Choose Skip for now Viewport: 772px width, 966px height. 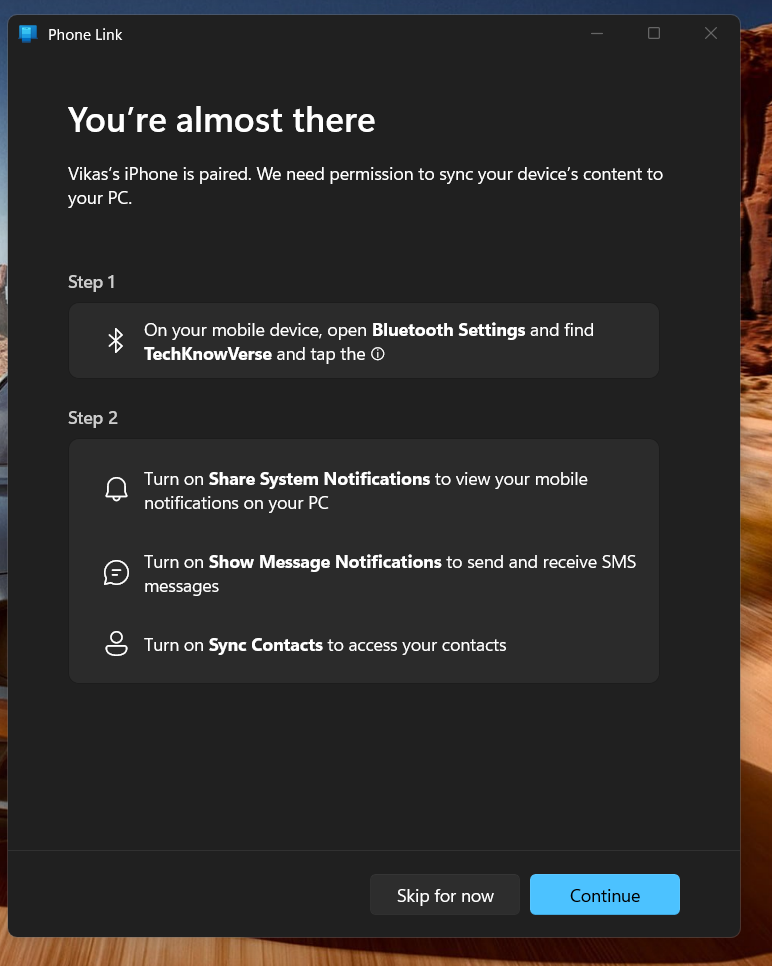pos(445,895)
